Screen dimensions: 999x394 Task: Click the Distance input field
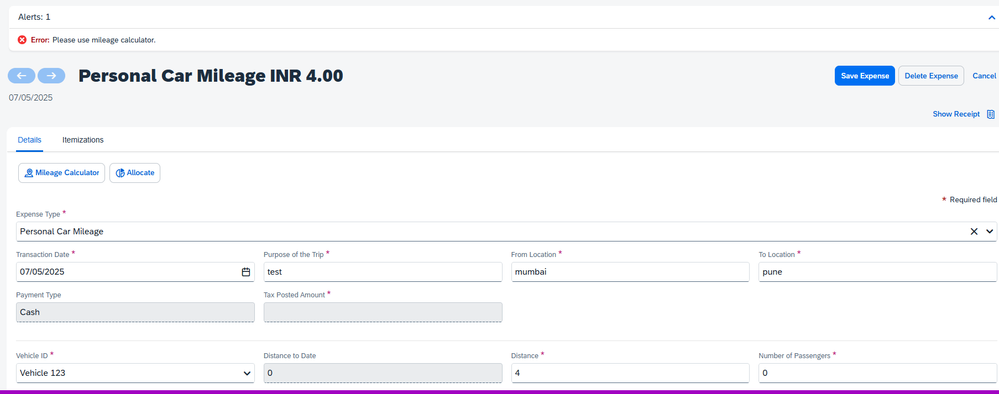630,373
